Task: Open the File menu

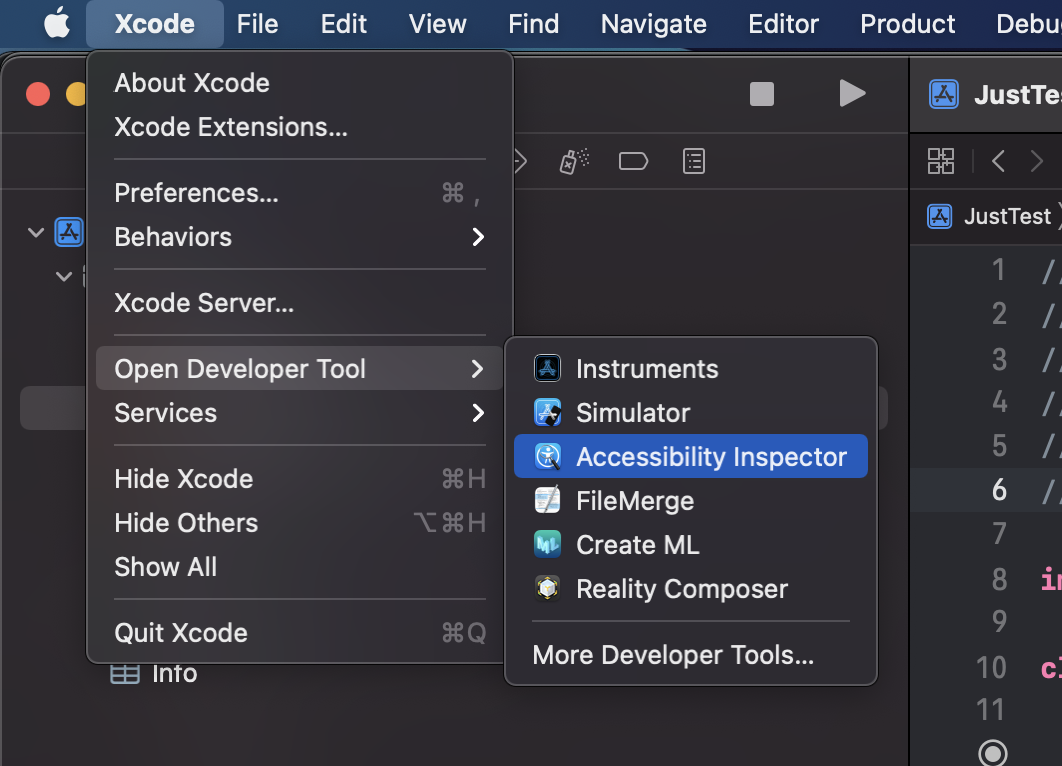Action: pos(257,24)
